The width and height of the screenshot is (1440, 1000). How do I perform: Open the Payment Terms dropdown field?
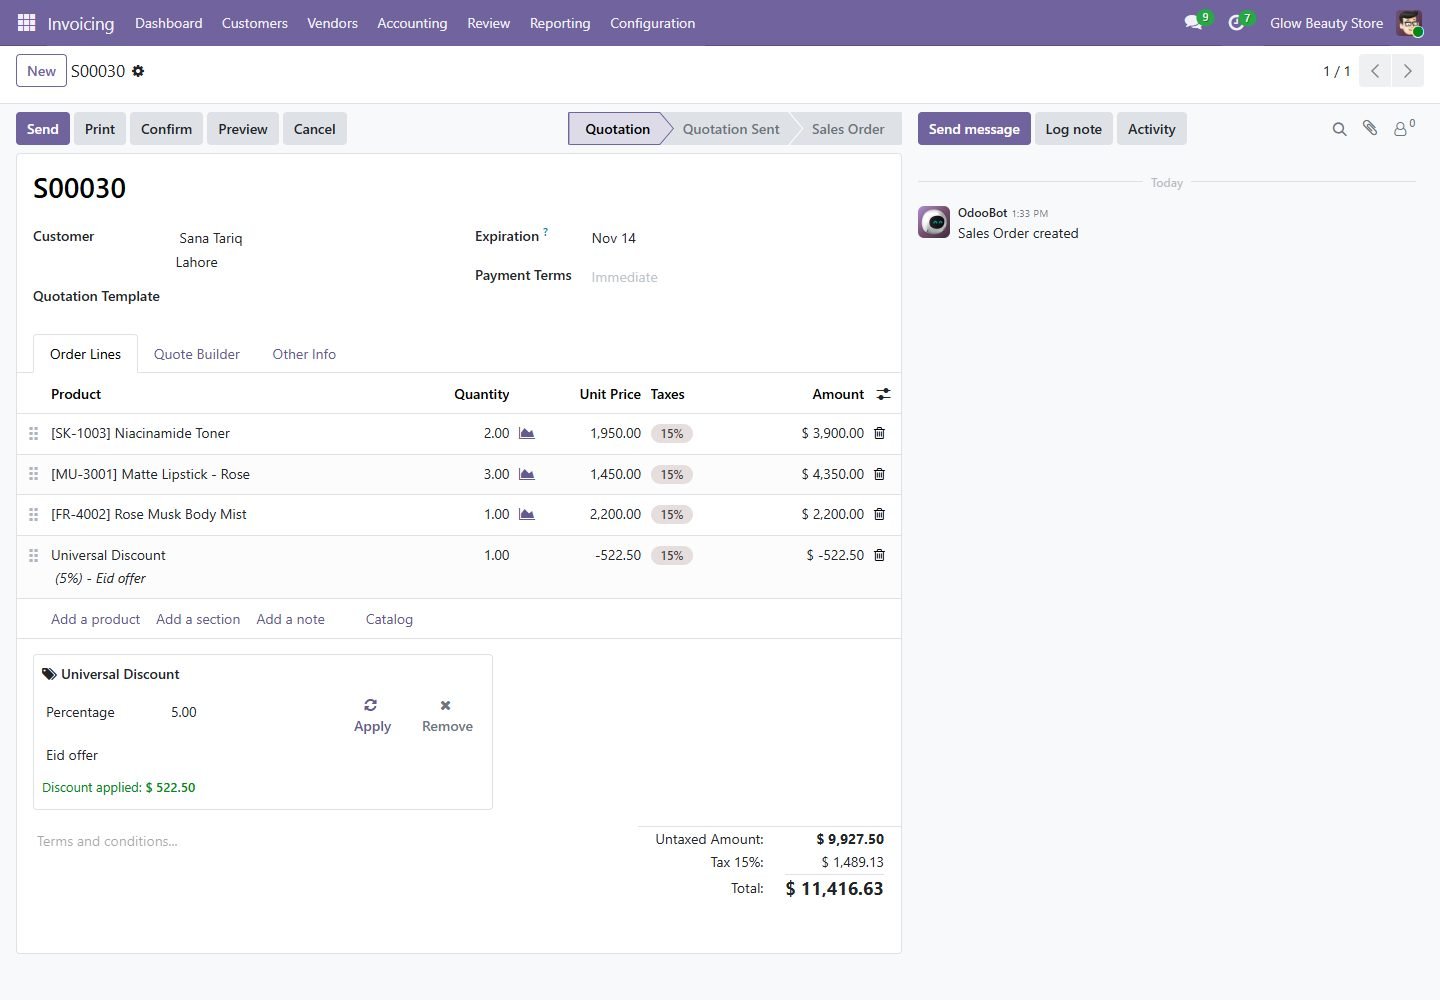click(x=735, y=277)
